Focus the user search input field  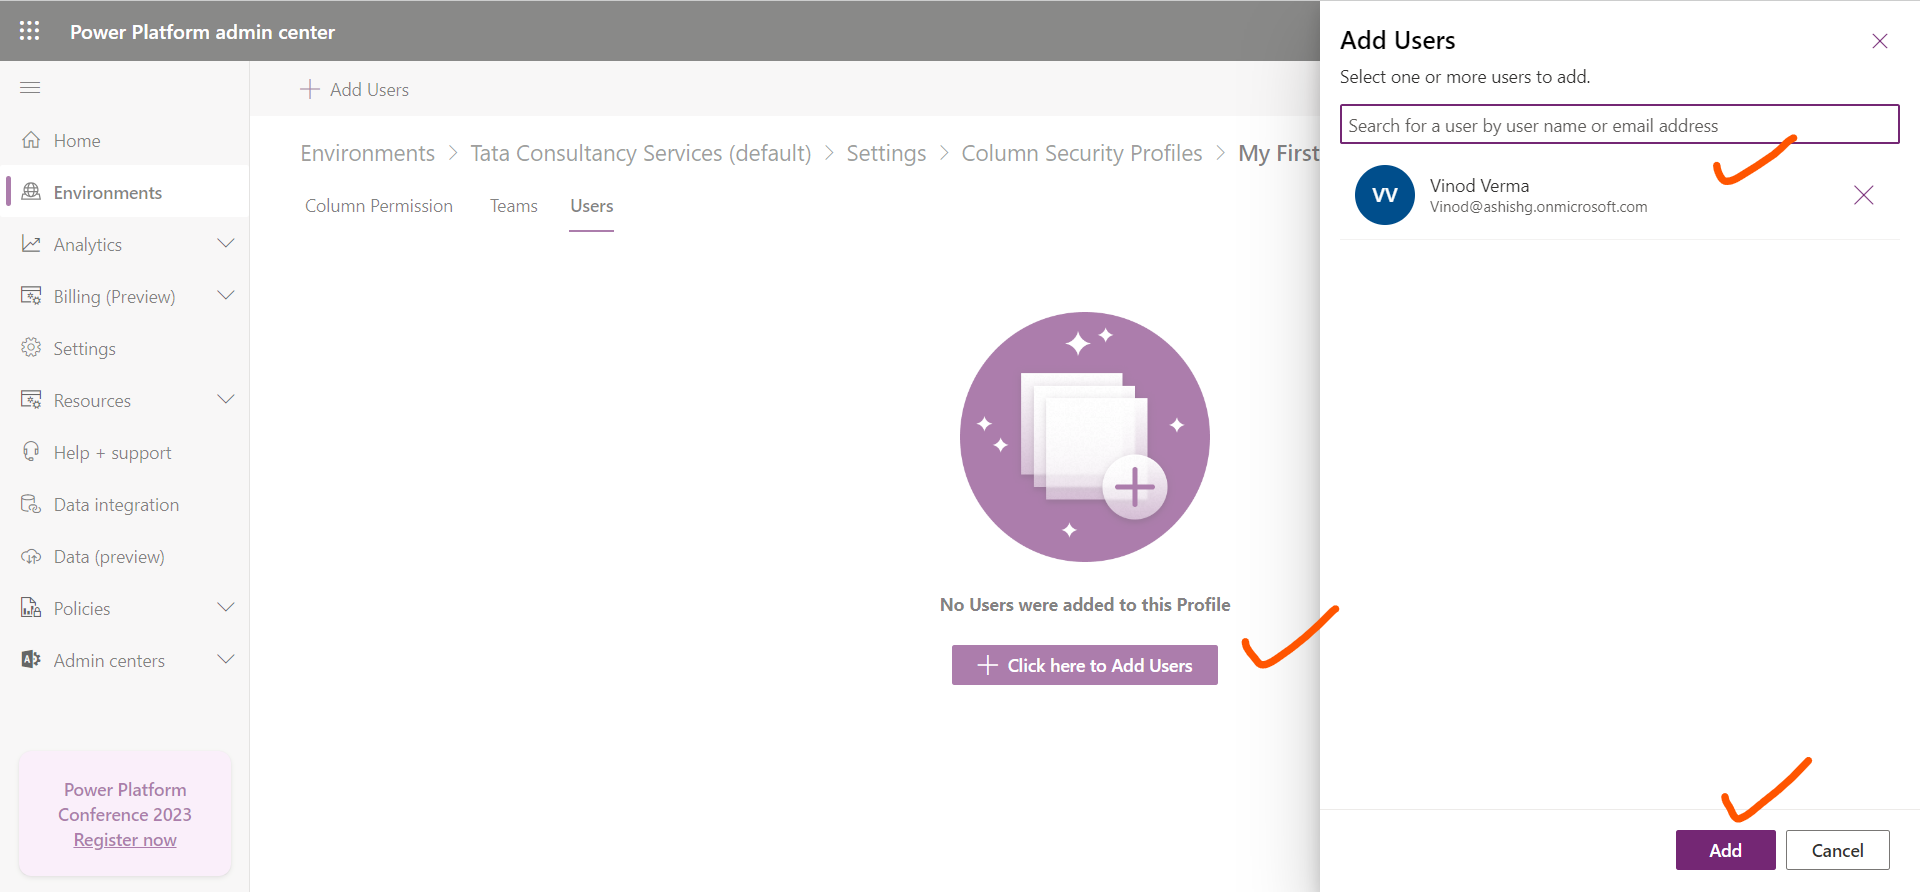(x=1618, y=125)
